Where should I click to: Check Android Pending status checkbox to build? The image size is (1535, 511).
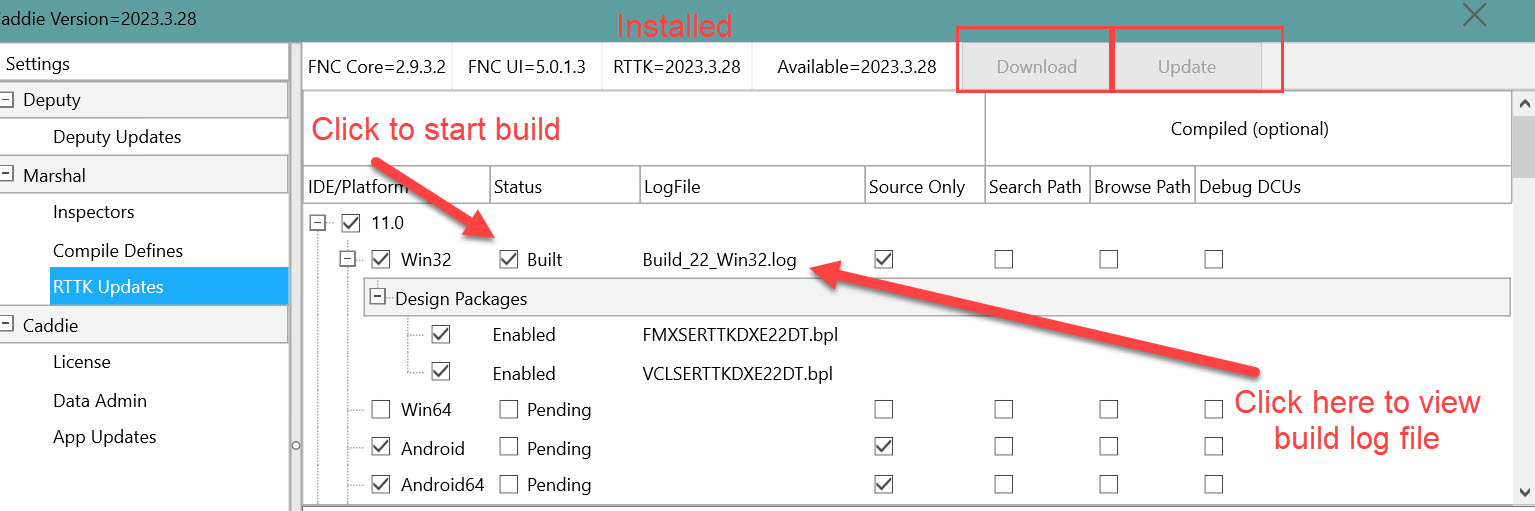pos(509,448)
